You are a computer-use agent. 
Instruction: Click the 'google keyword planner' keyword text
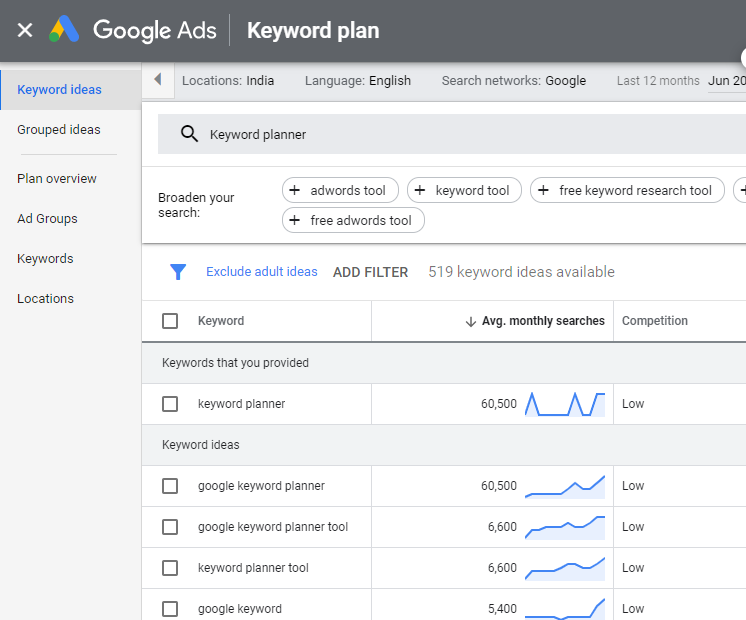tap(261, 486)
